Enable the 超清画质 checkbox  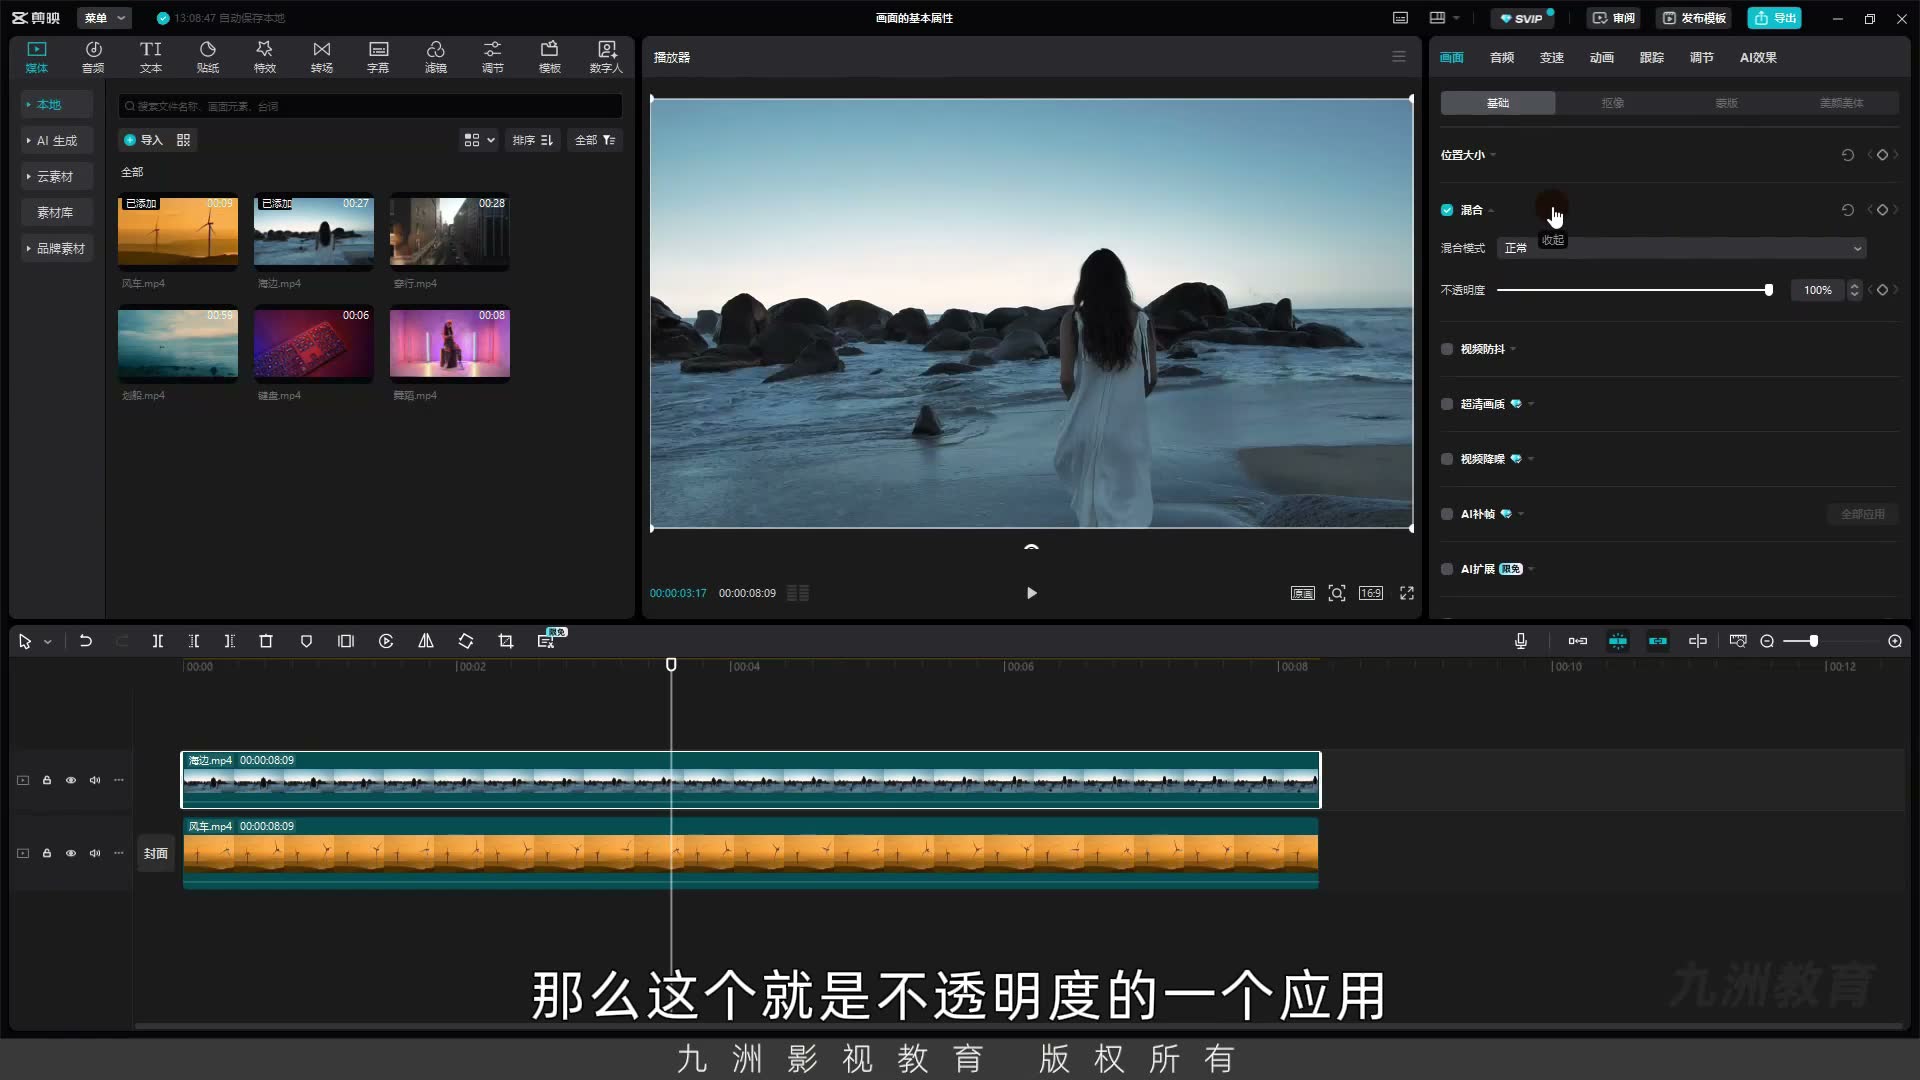click(1447, 404)
